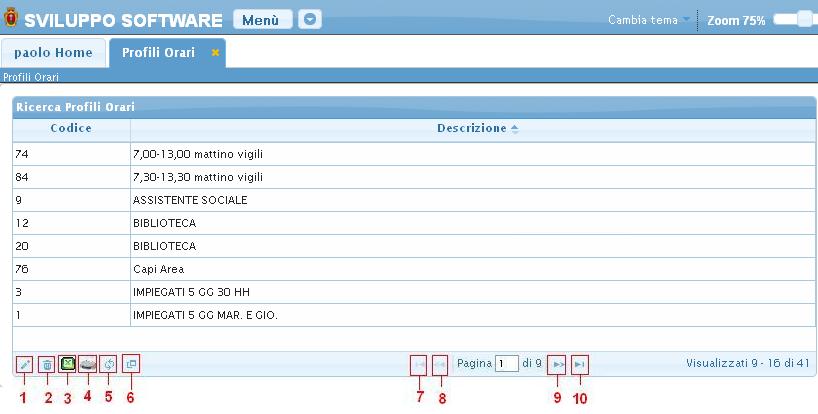
Task: Expand the round arrow button next to Menù
Action: (x=310, y=20)
